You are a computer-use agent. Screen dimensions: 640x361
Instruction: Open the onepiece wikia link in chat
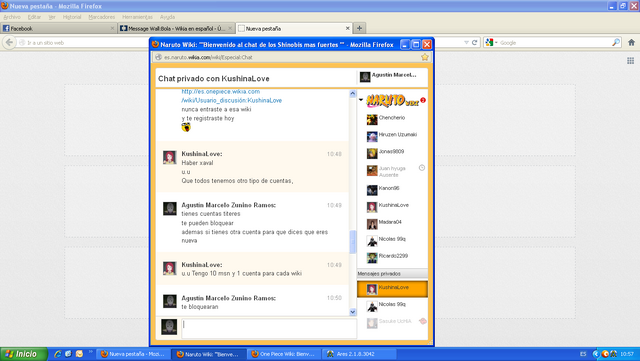tap(231, 96)
